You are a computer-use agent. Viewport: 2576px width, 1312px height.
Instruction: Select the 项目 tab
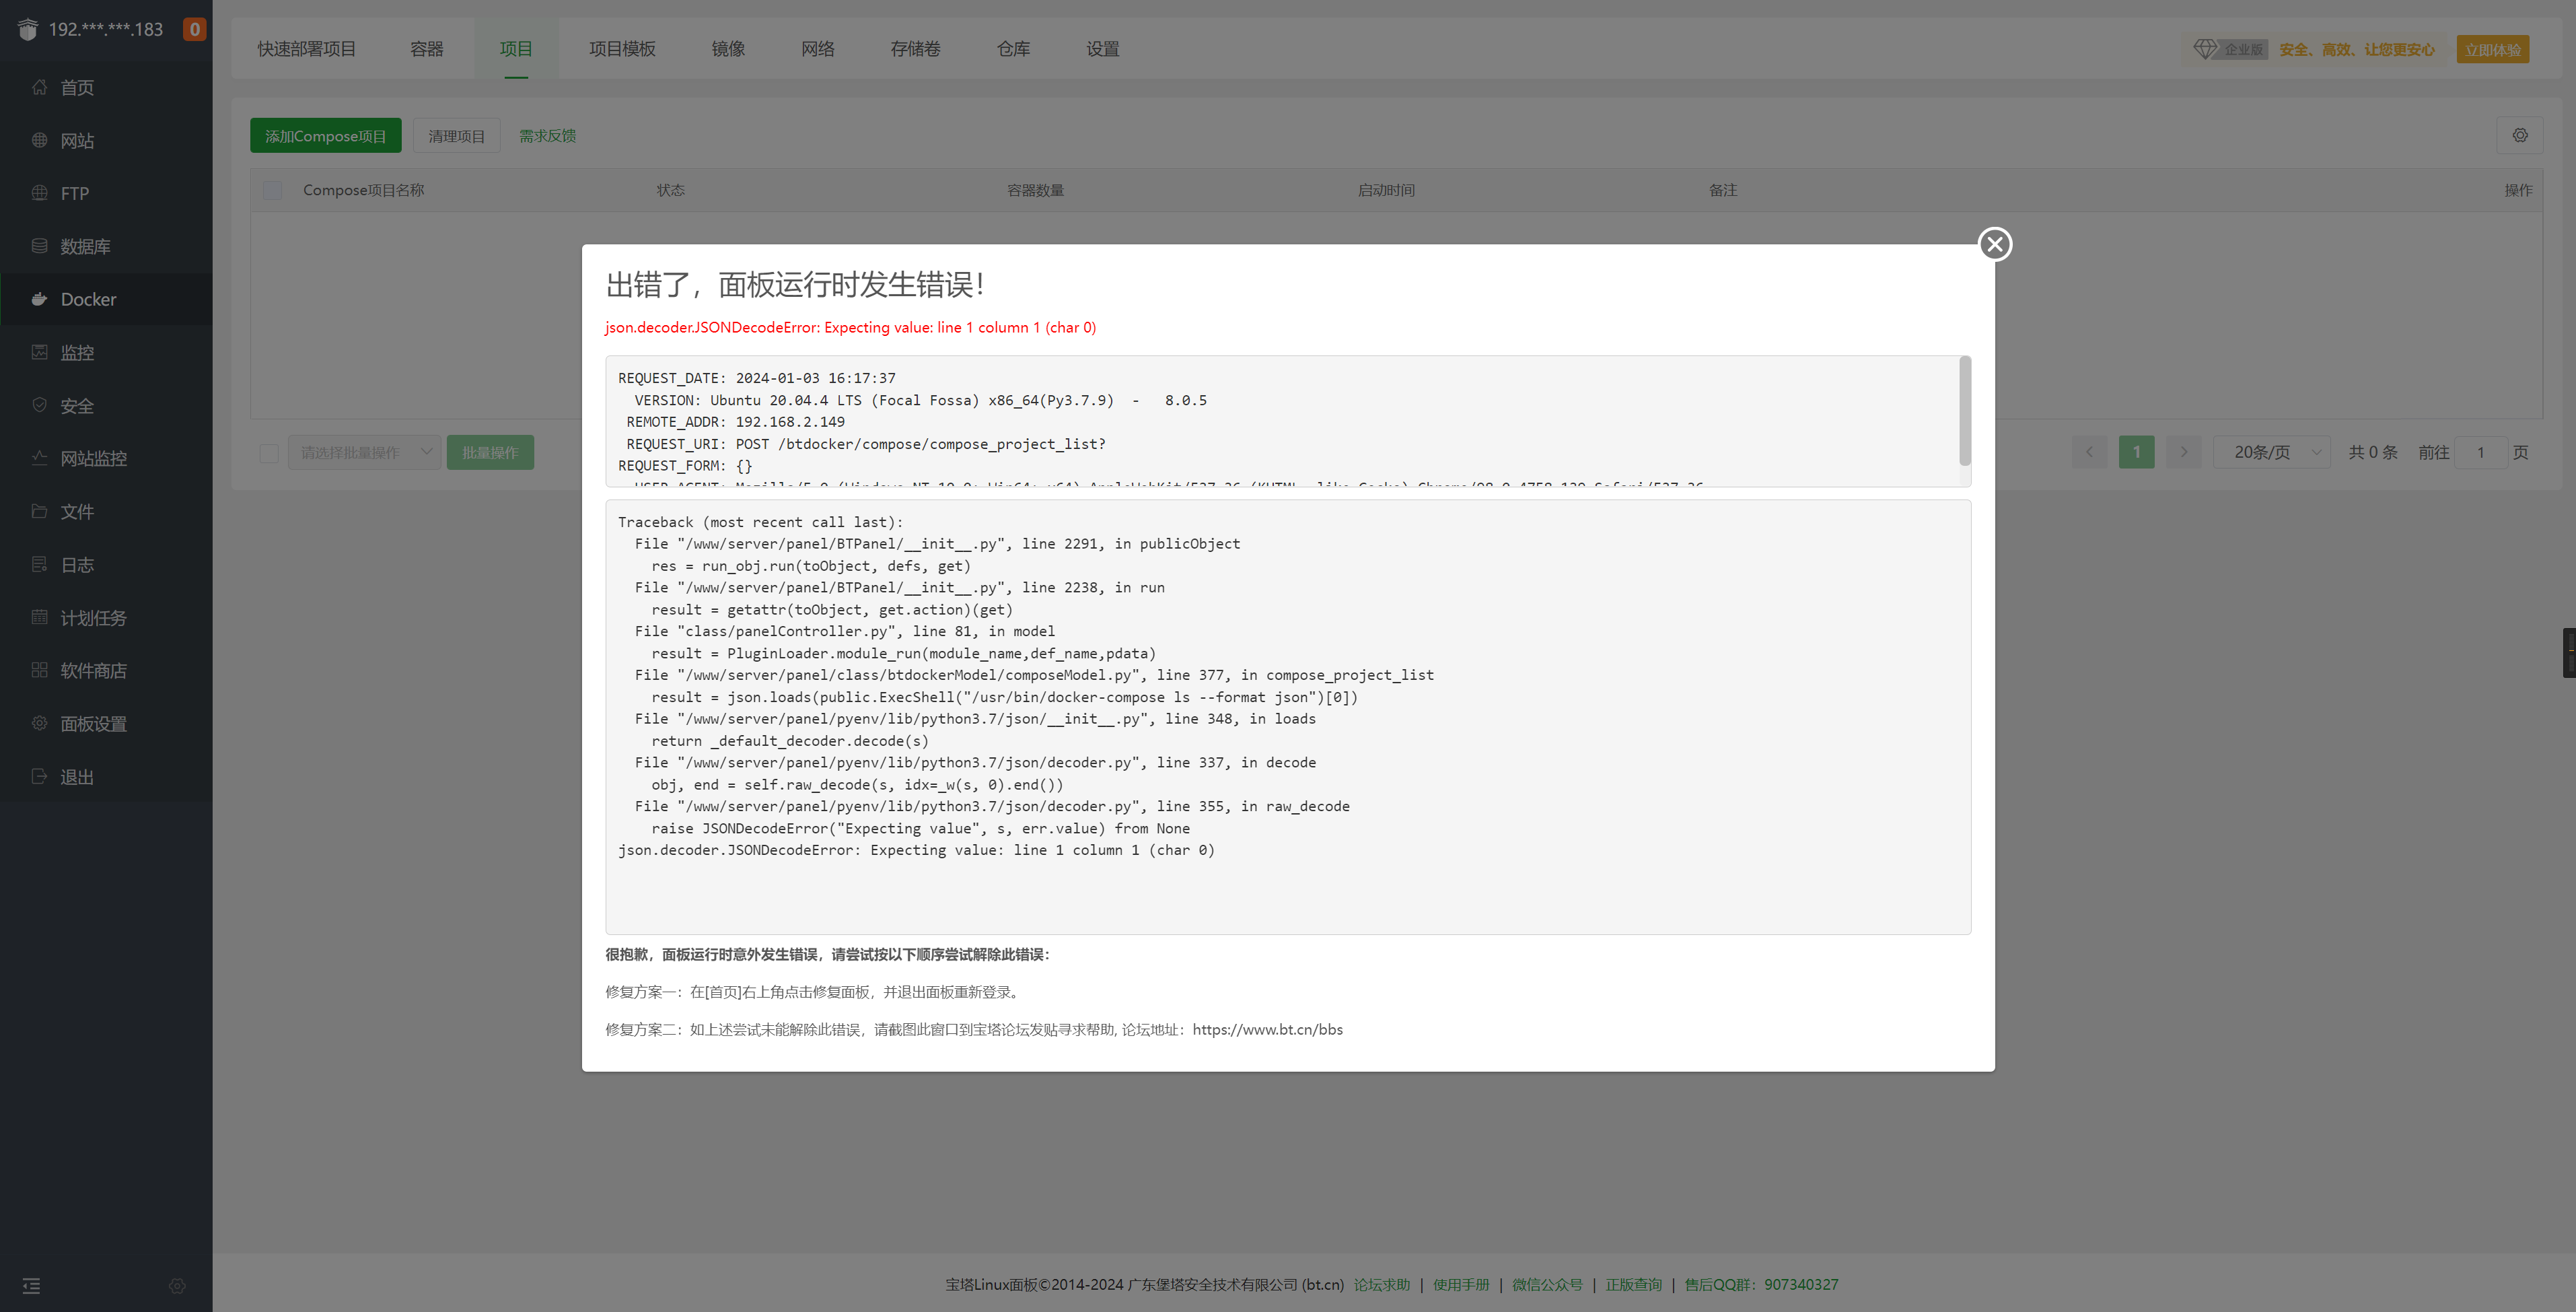pyautogui.click(x=516, y=49)
